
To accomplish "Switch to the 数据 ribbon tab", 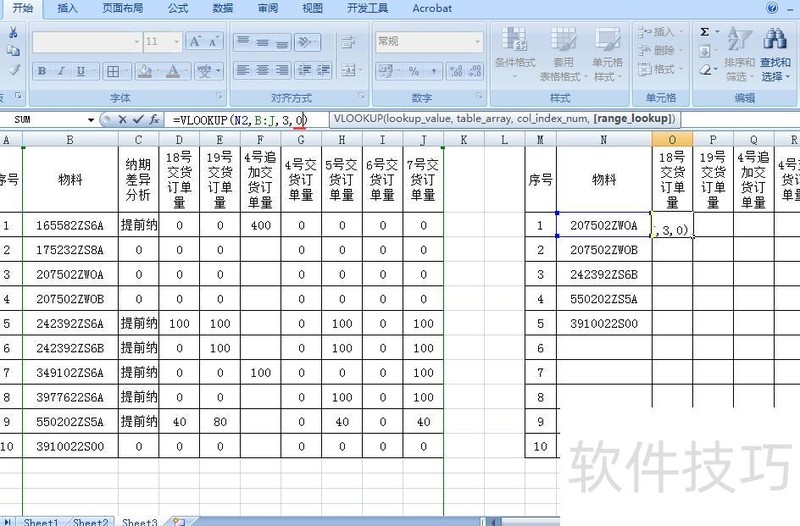I will [x=223, y=8].
